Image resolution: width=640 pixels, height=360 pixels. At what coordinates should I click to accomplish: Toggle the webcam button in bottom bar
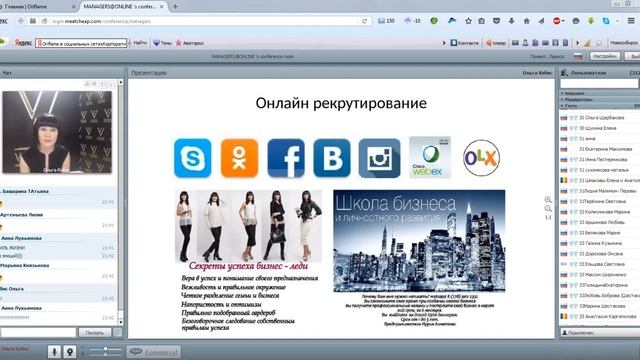[70, 351]
